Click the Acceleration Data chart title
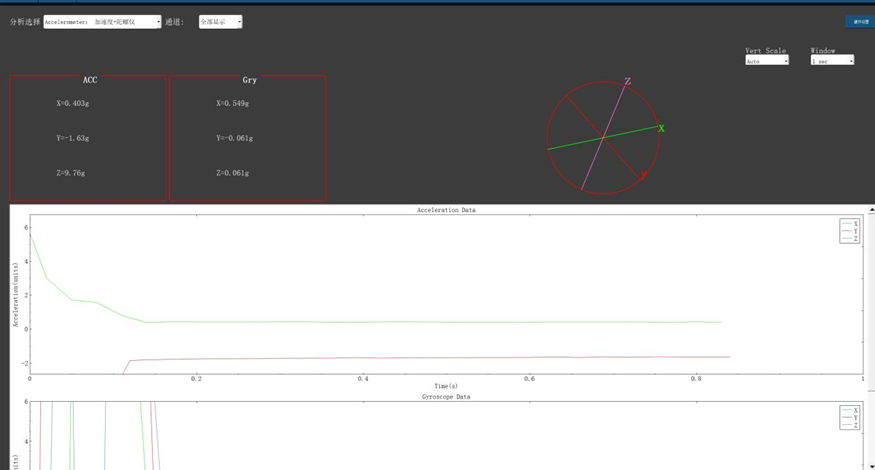Image resolution: width=875 pixels, height=470 pixels. 446,210
